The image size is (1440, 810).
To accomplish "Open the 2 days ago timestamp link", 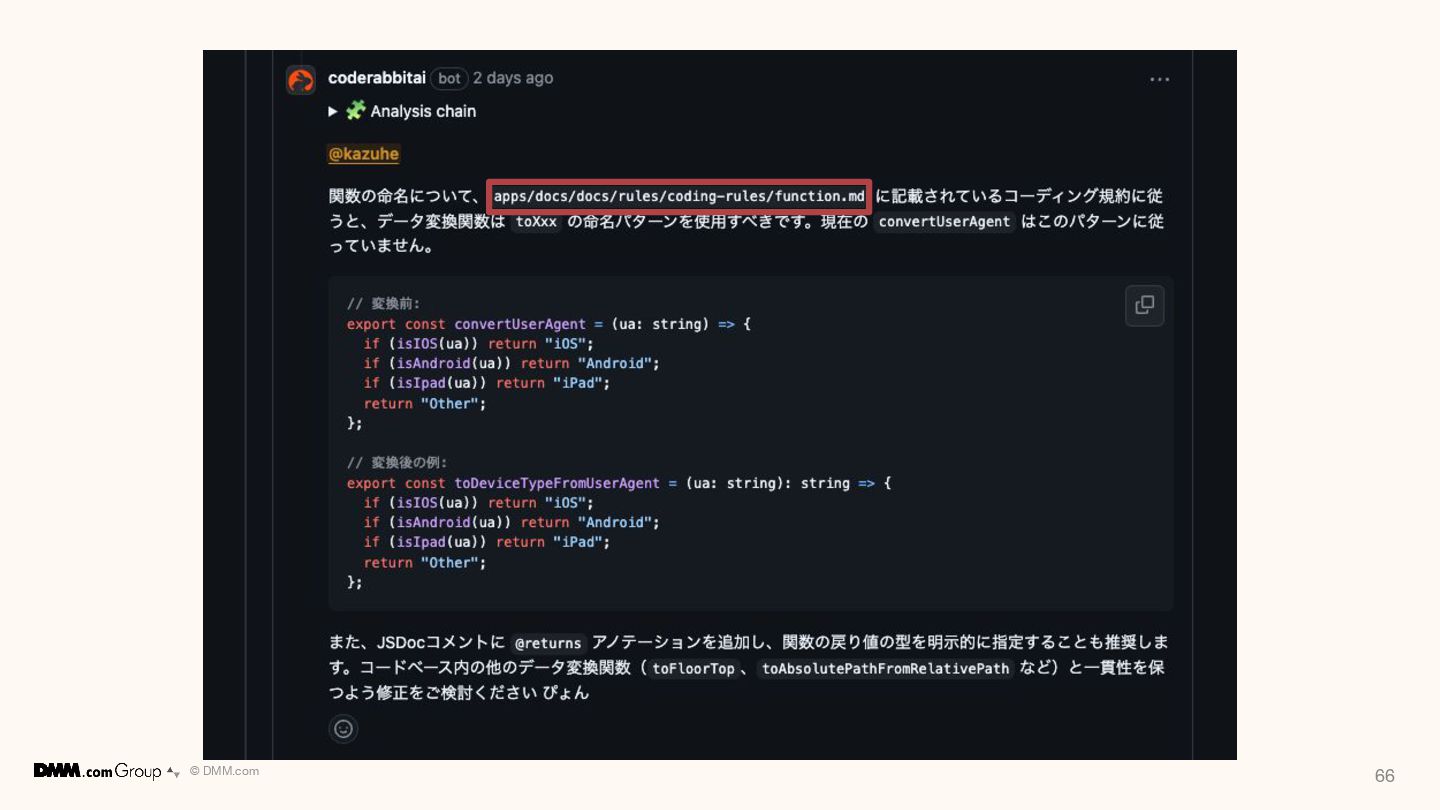I will (513, 78).
